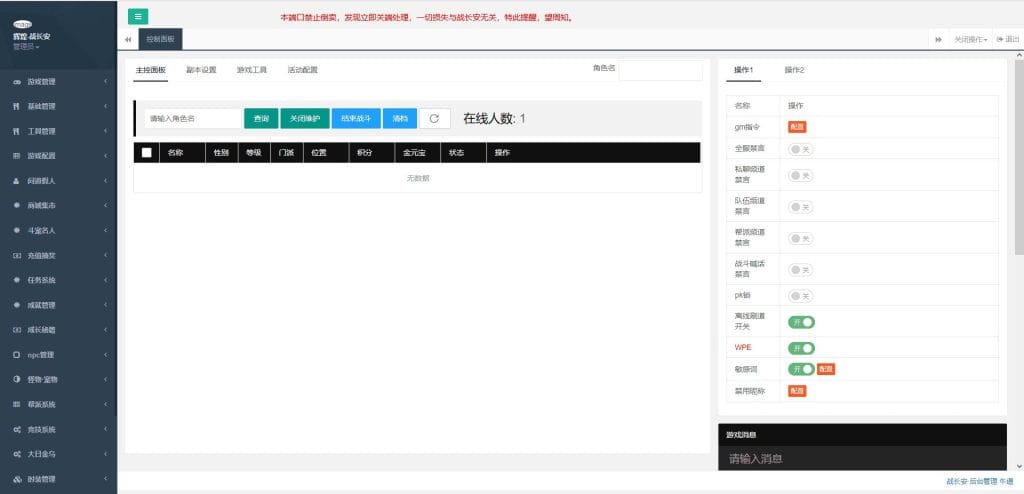
Task: Open the 管理员 user dropdown
Action: coord(26,47)
